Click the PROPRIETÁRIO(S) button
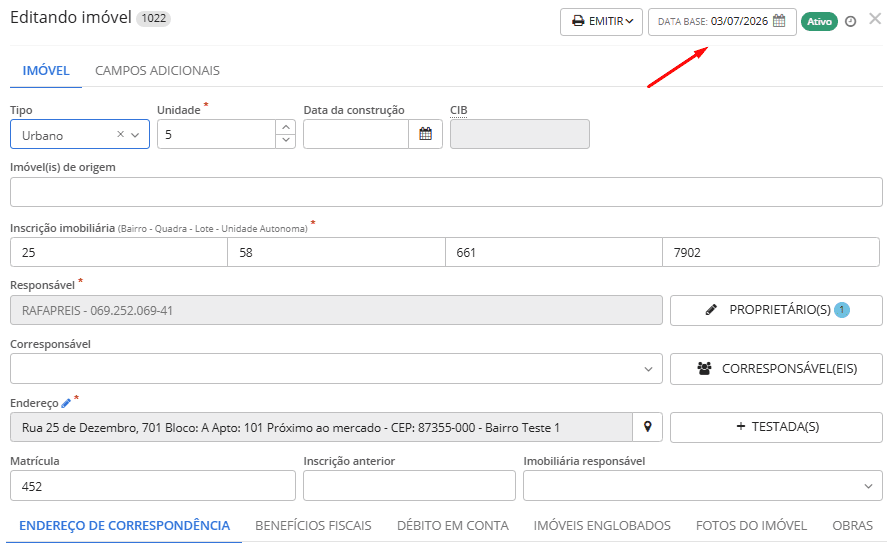 (776, 310)
